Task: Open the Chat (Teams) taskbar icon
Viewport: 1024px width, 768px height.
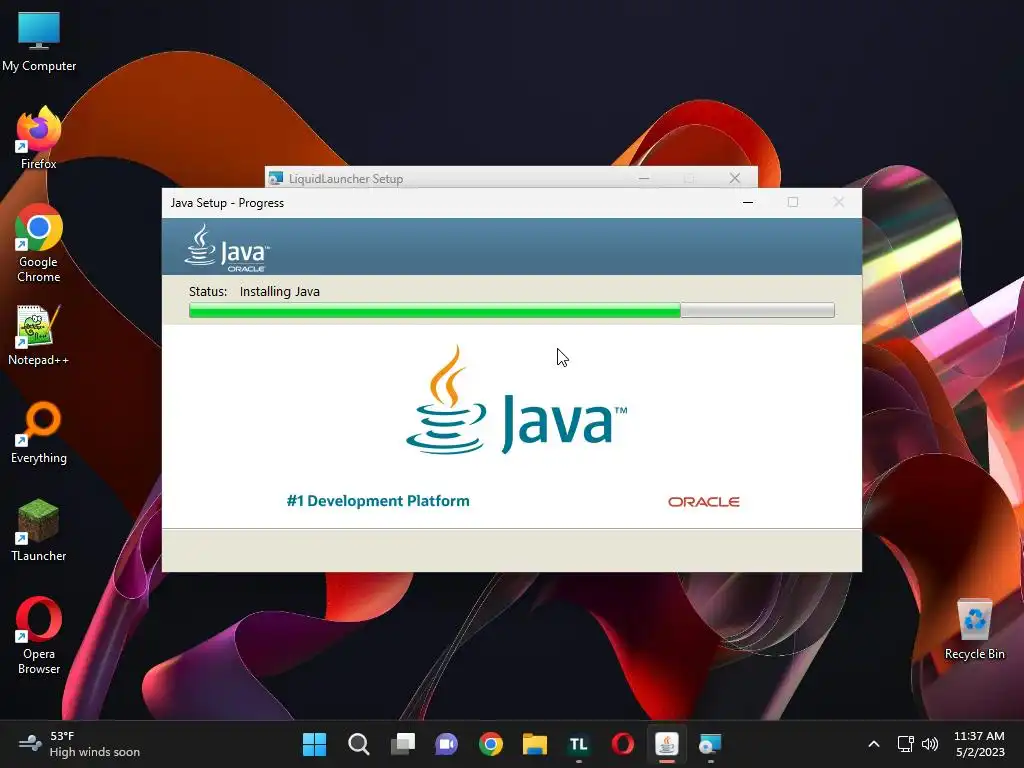Action: 447,744
